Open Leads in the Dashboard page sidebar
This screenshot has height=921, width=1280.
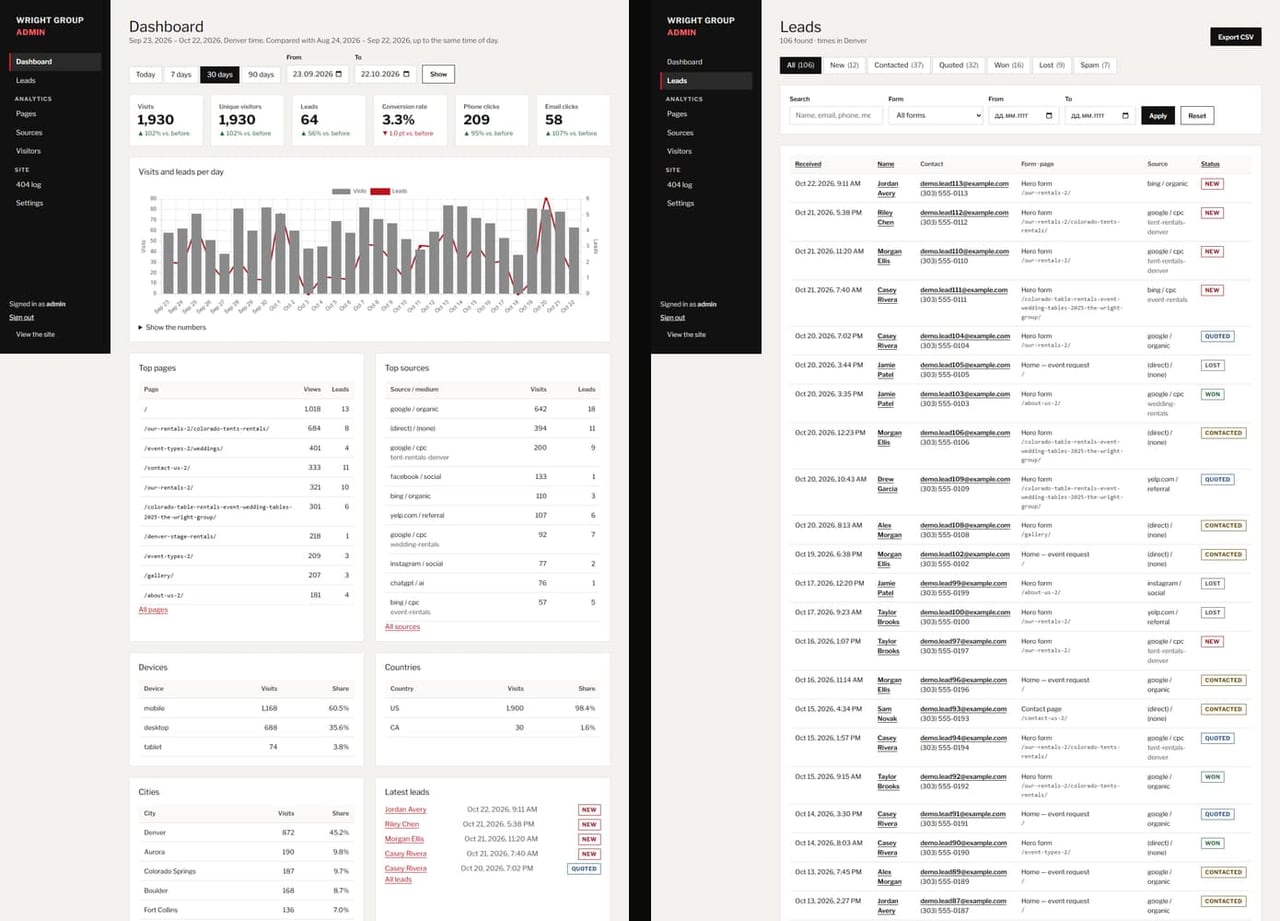tap(55, 80)
